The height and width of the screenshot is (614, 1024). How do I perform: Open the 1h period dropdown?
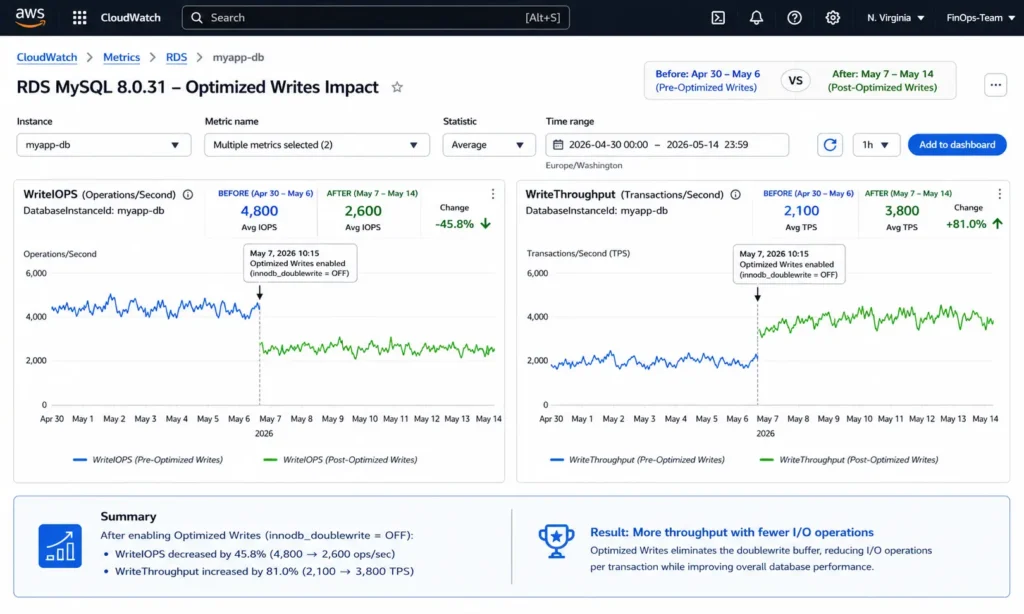[x=876, y=144]
